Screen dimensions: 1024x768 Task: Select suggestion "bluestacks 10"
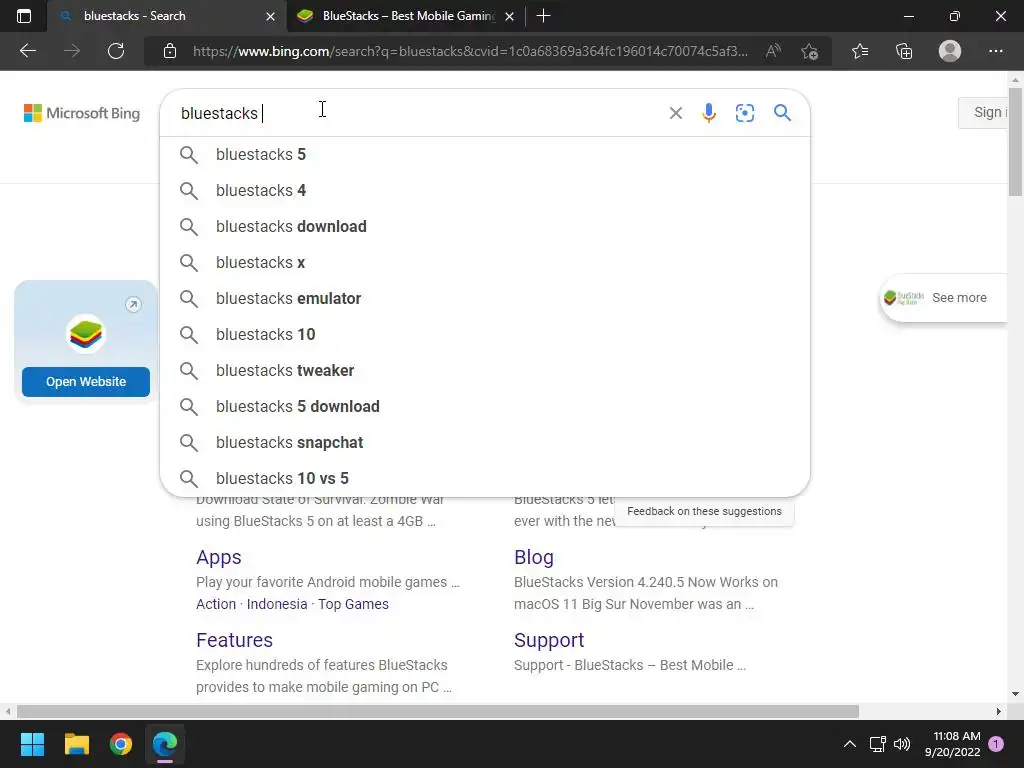485,334
